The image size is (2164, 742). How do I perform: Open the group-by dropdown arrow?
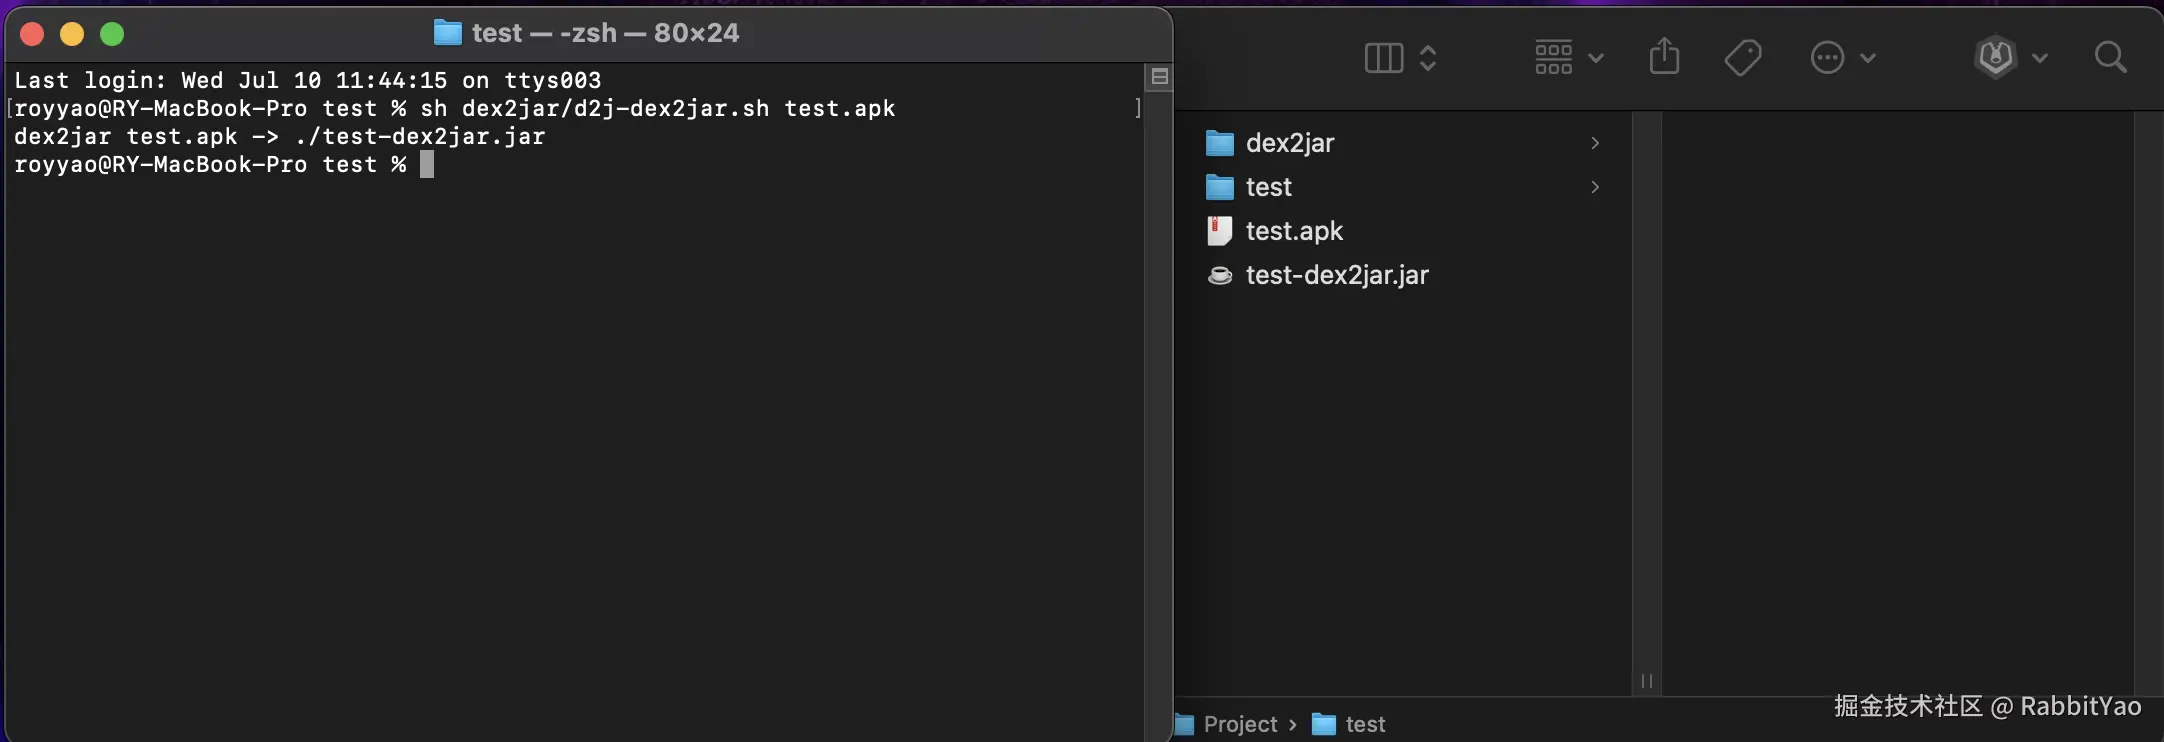(1596, 58)
